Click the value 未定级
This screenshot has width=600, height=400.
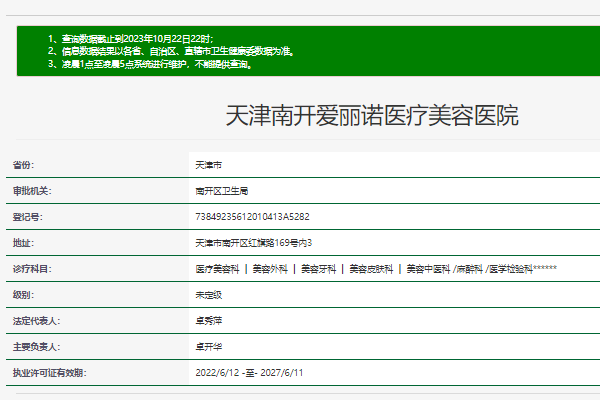coord(209,295)
